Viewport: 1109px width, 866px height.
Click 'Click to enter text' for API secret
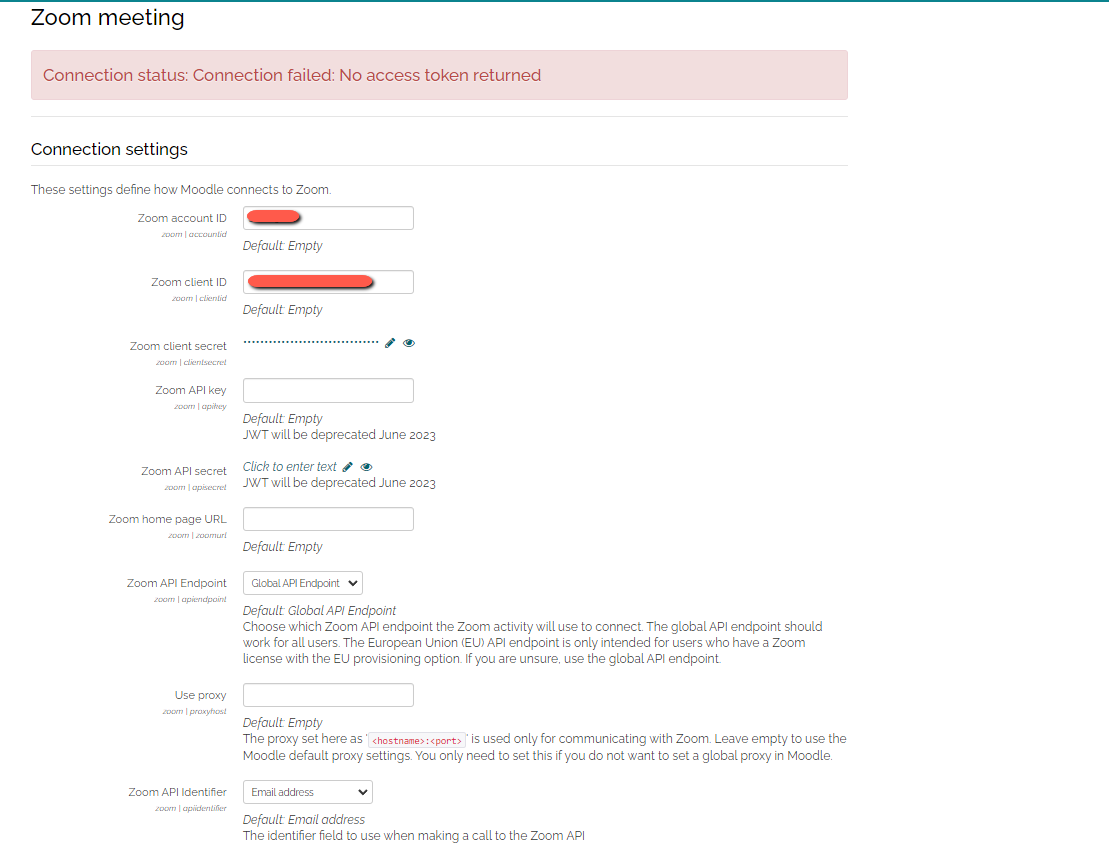290,466
